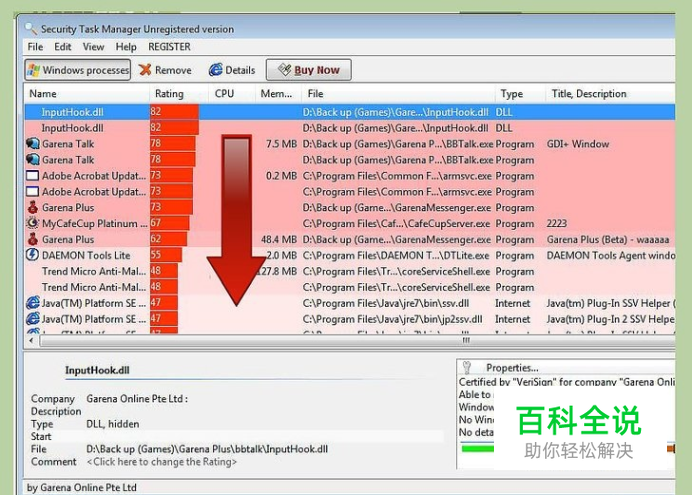Sort by the Rating column header
Image resolution: width=692 pixels, height=495 pixels.
[x=179, y=94]
